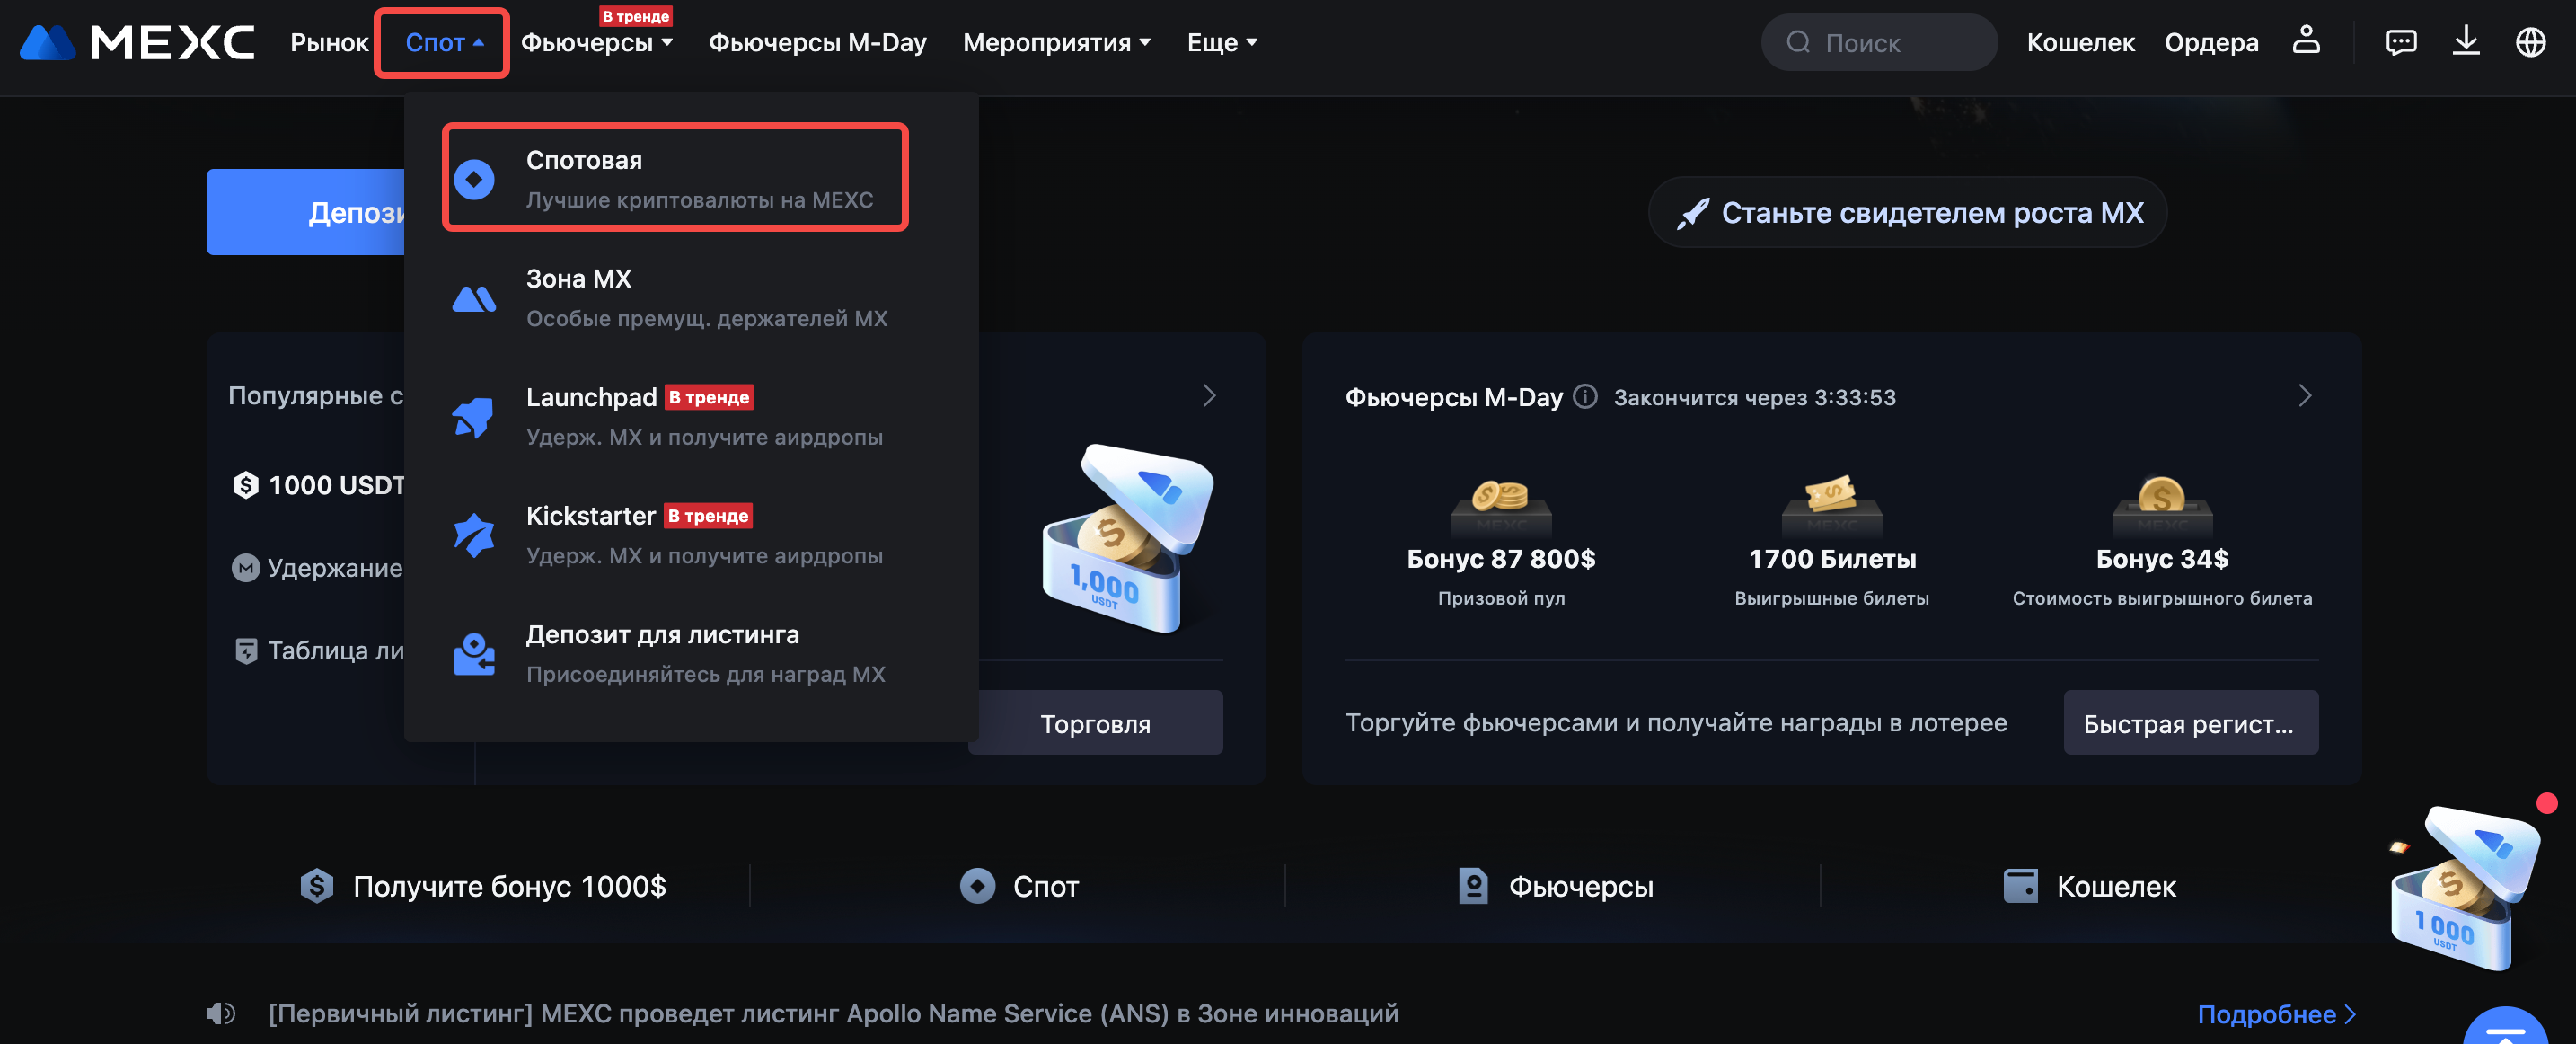The height and width of the screenshot is (1044, 2576).
Task: Click the MEXC logo
Action: (x=137, y=42)
